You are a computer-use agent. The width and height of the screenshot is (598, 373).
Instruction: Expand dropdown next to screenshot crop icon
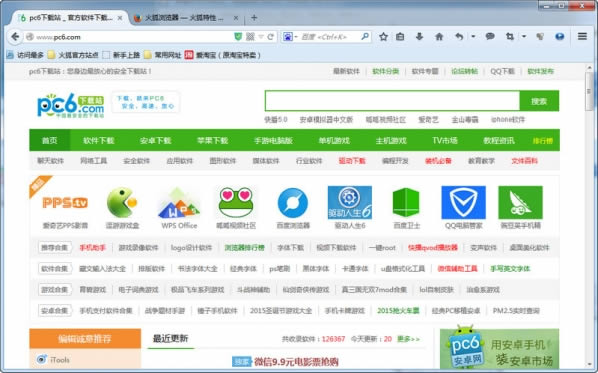coord(524,37)
